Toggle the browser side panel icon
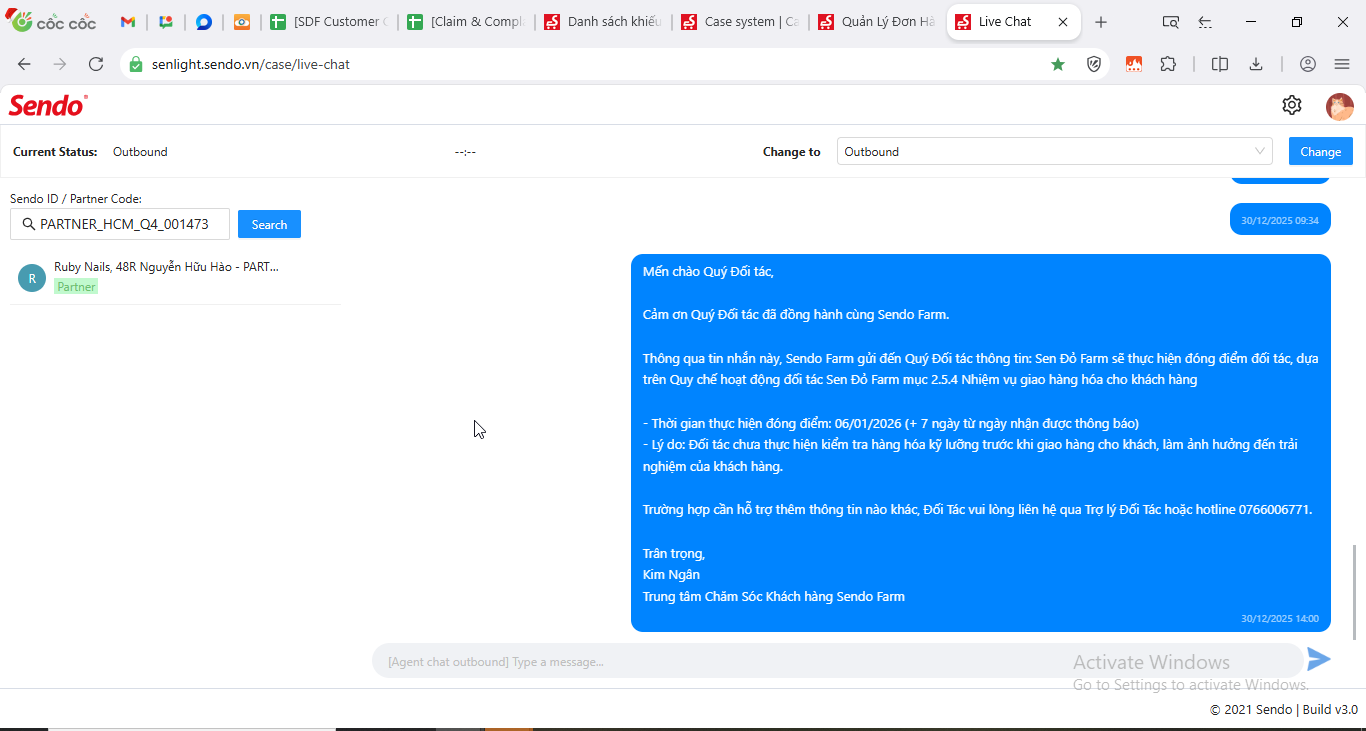Image resolution: width=1366 pixels, height=731 pixels. pos(1220,64)
